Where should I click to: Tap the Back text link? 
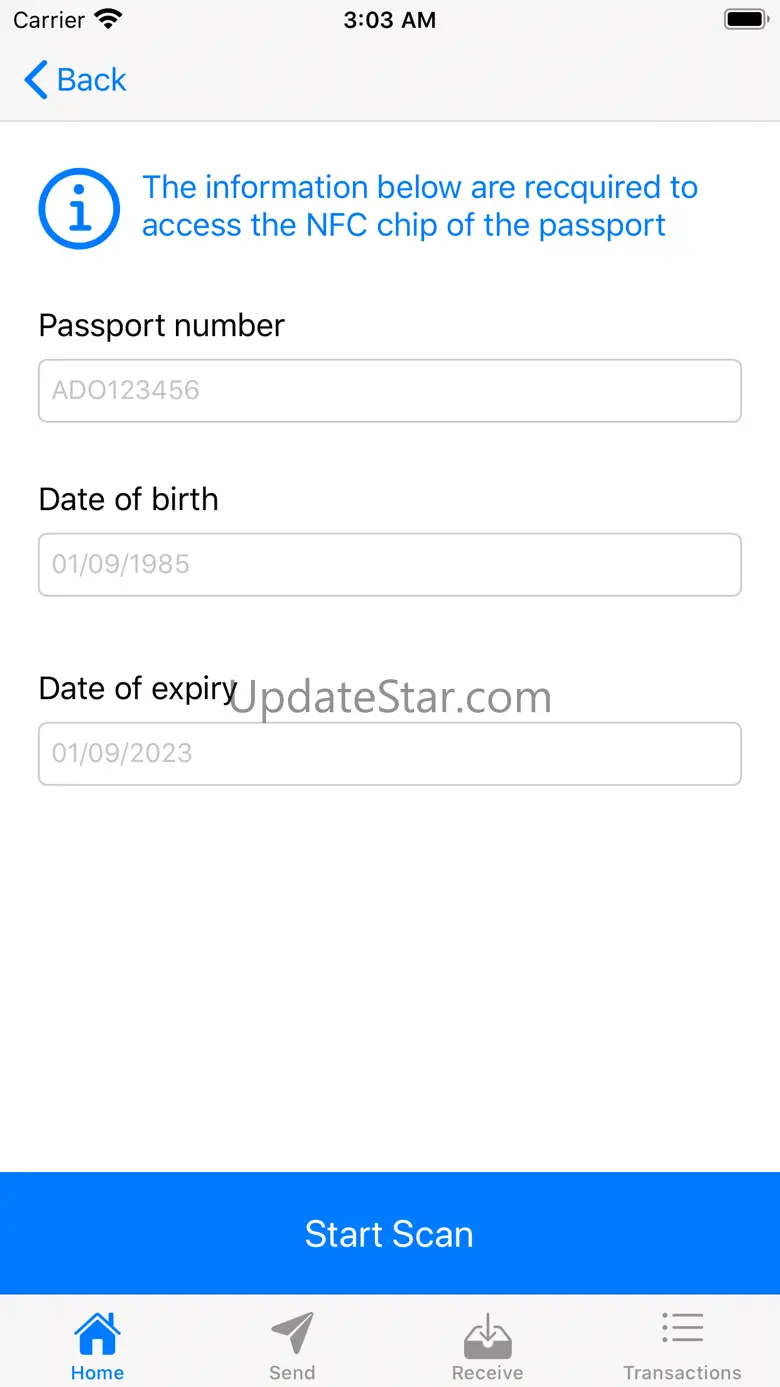(x=92, y=80)
